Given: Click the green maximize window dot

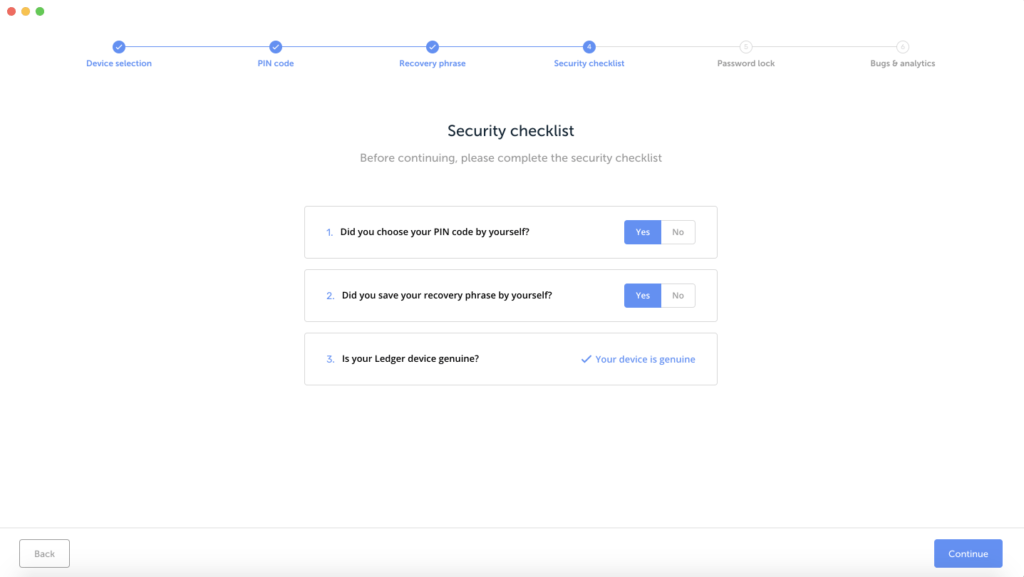Looking at the screenshot, I should coord(40,11).
